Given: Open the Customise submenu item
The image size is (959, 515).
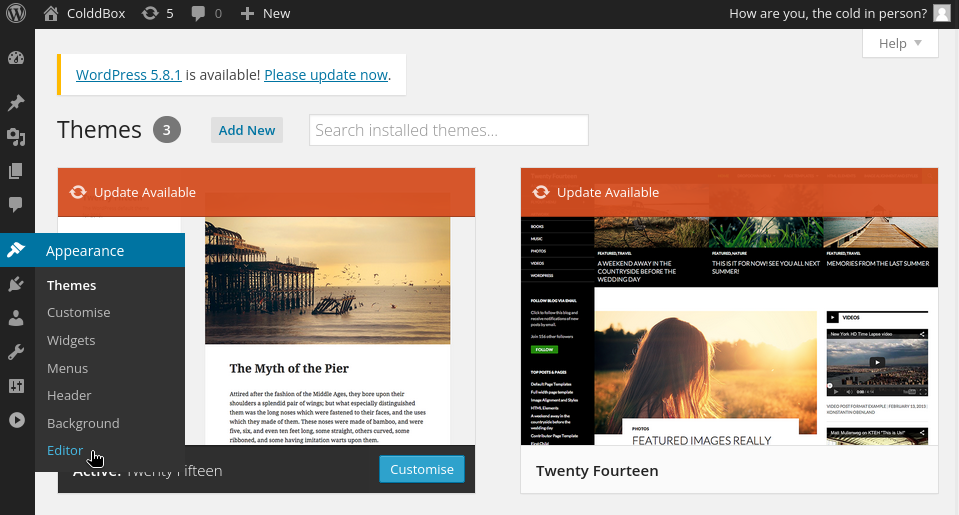Looking at the screenshot, I should click(79, 313).
